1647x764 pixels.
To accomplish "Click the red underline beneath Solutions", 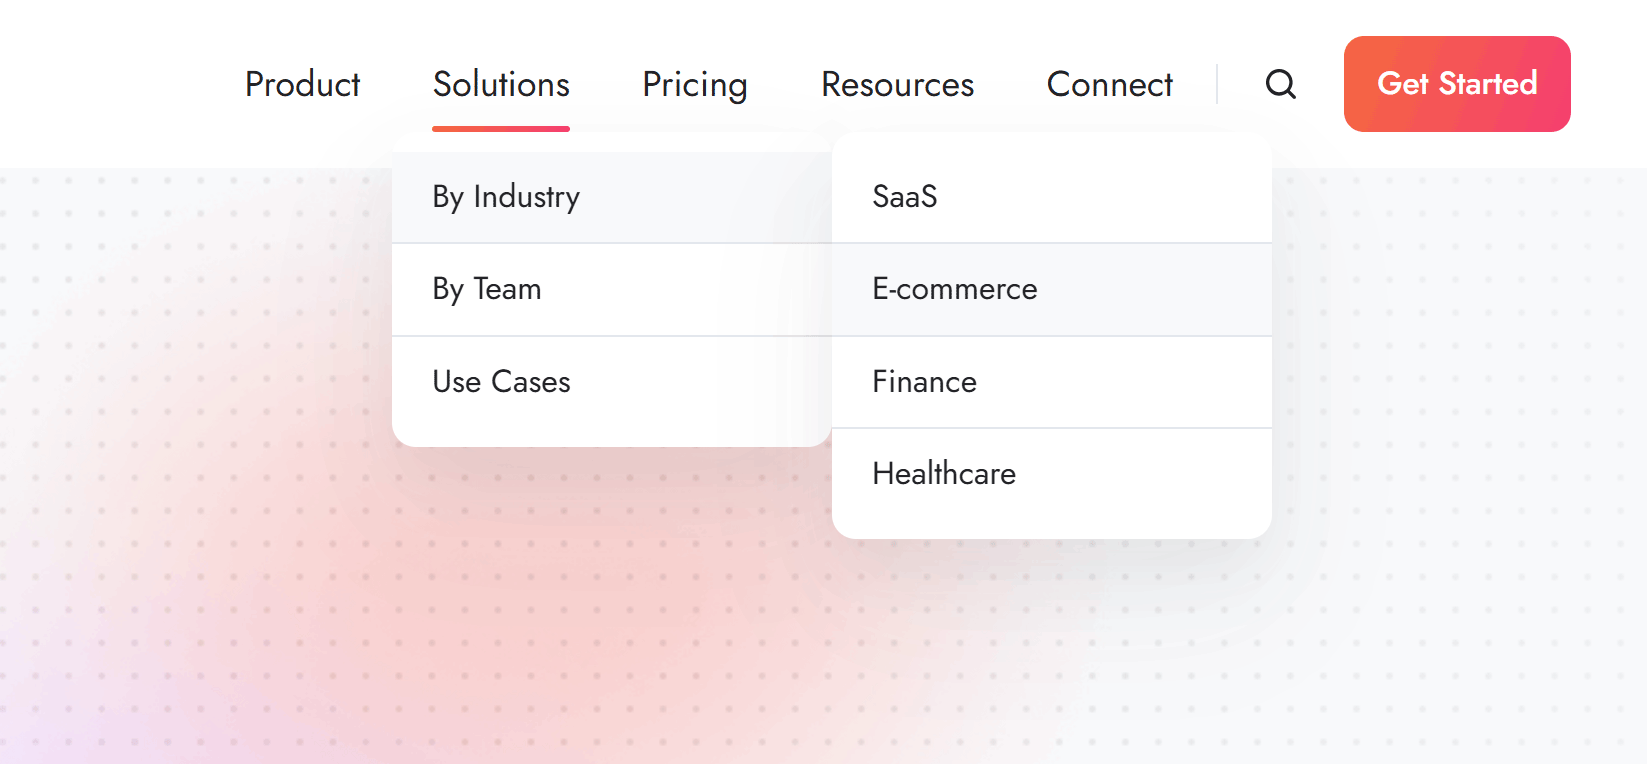I will tap(501, 129).
